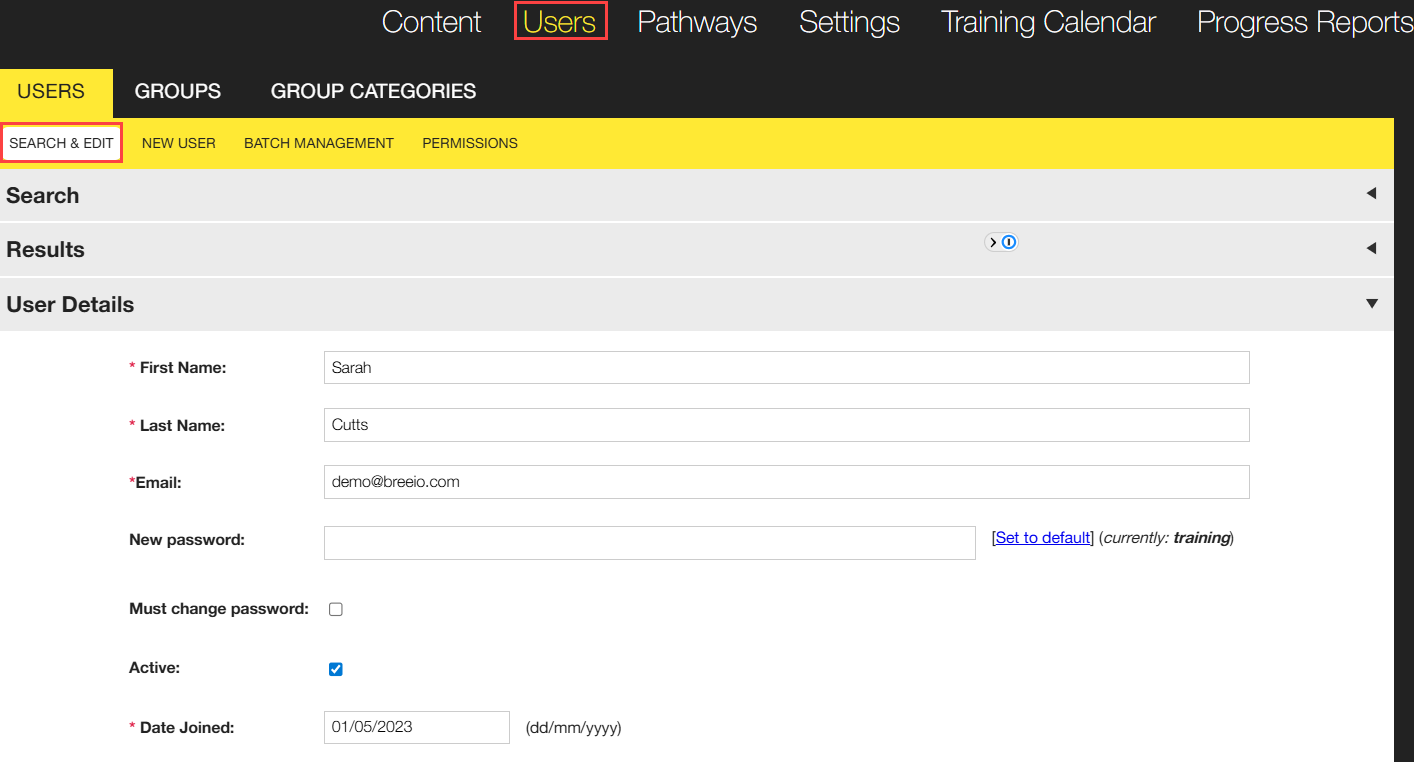Collapse the User Details section arrow
Screen dimensions: 1414x762
pyautogui.click(x=1371, y=304)
